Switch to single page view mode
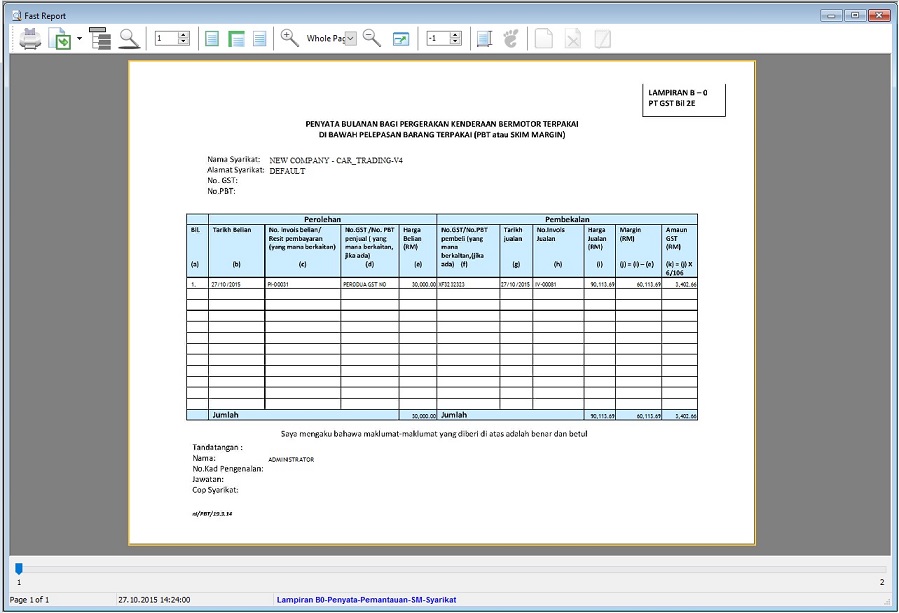The width and height of the screenshot is (899, 613). point(212,39)
